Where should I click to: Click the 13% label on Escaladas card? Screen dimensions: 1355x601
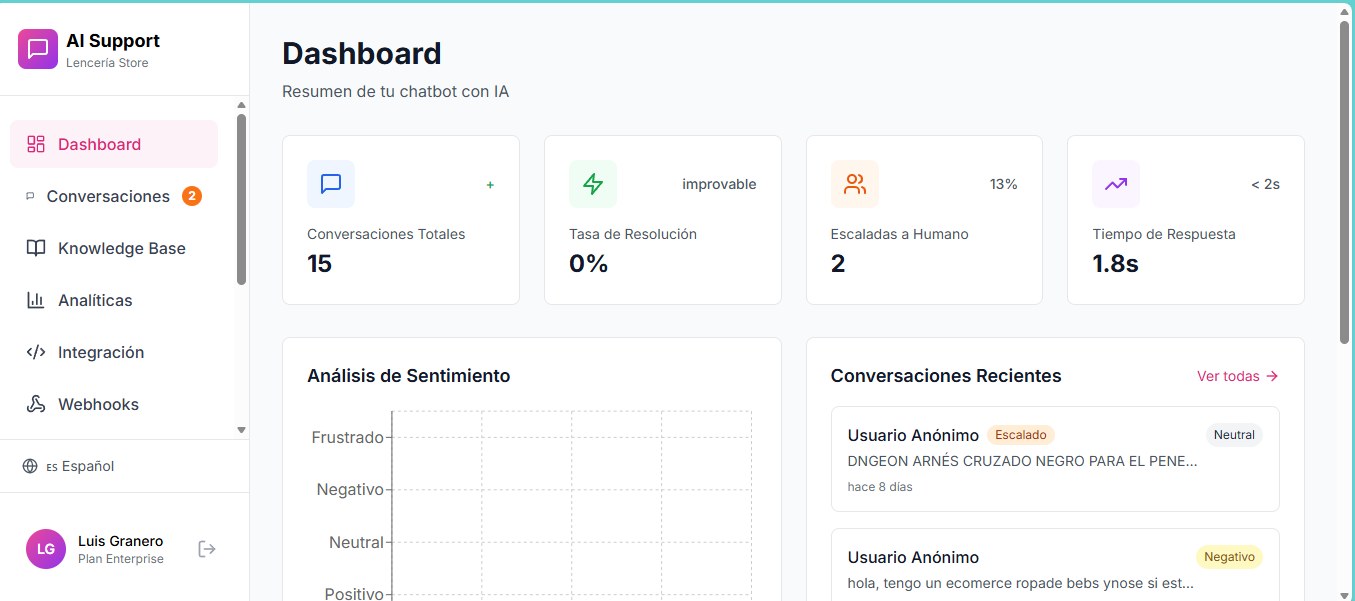[x=1003, y=184]
